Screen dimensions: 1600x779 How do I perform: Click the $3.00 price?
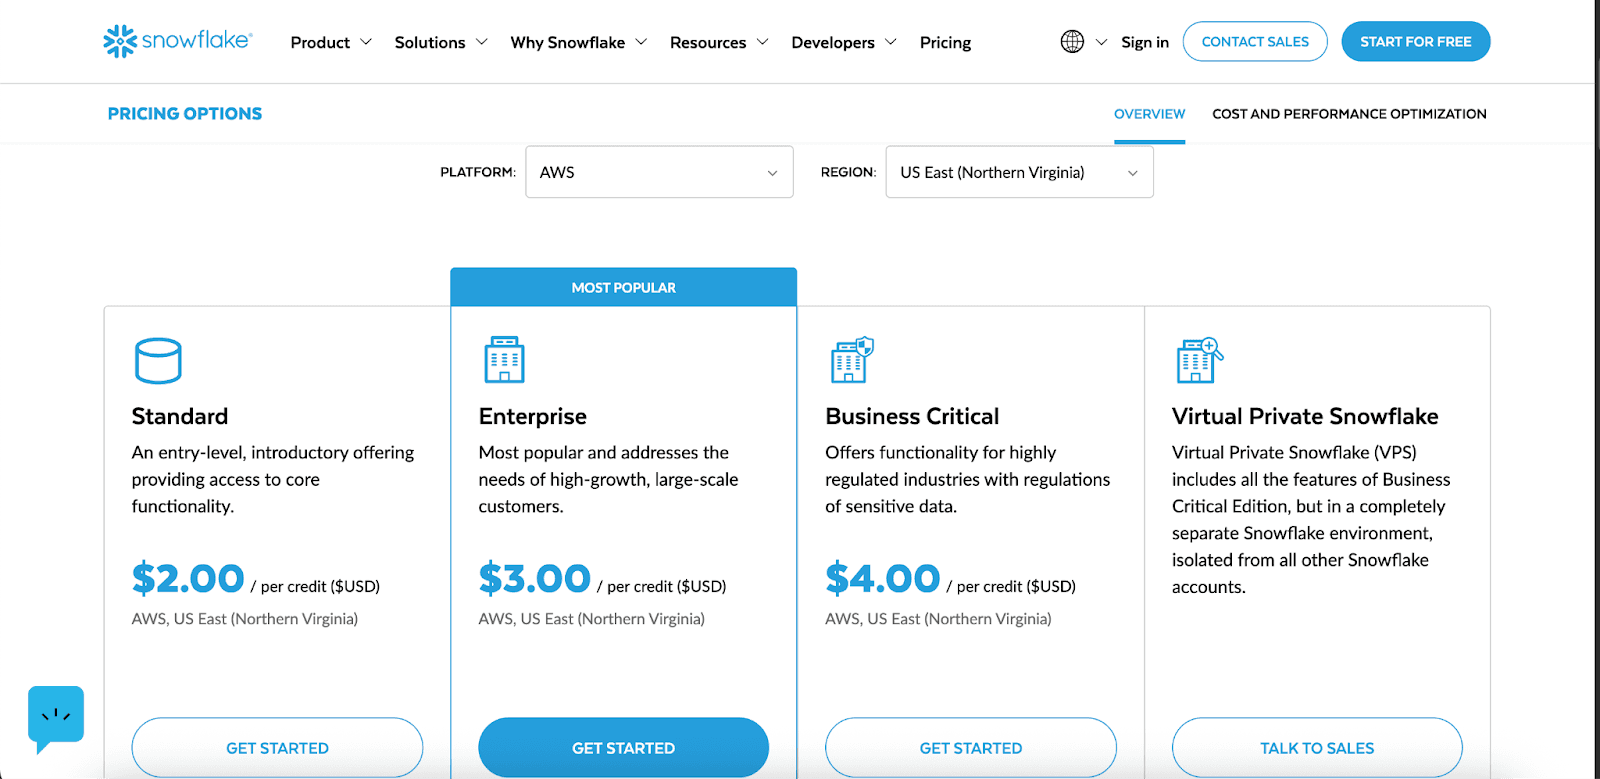535,579
